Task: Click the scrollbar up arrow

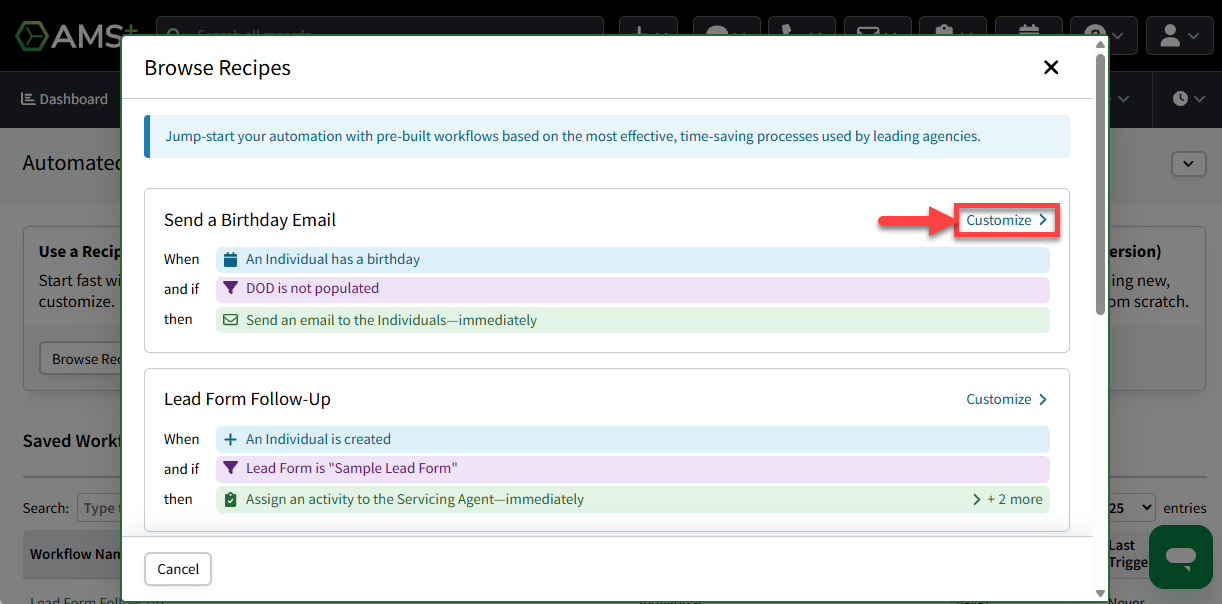Action: coord(1101,44)
